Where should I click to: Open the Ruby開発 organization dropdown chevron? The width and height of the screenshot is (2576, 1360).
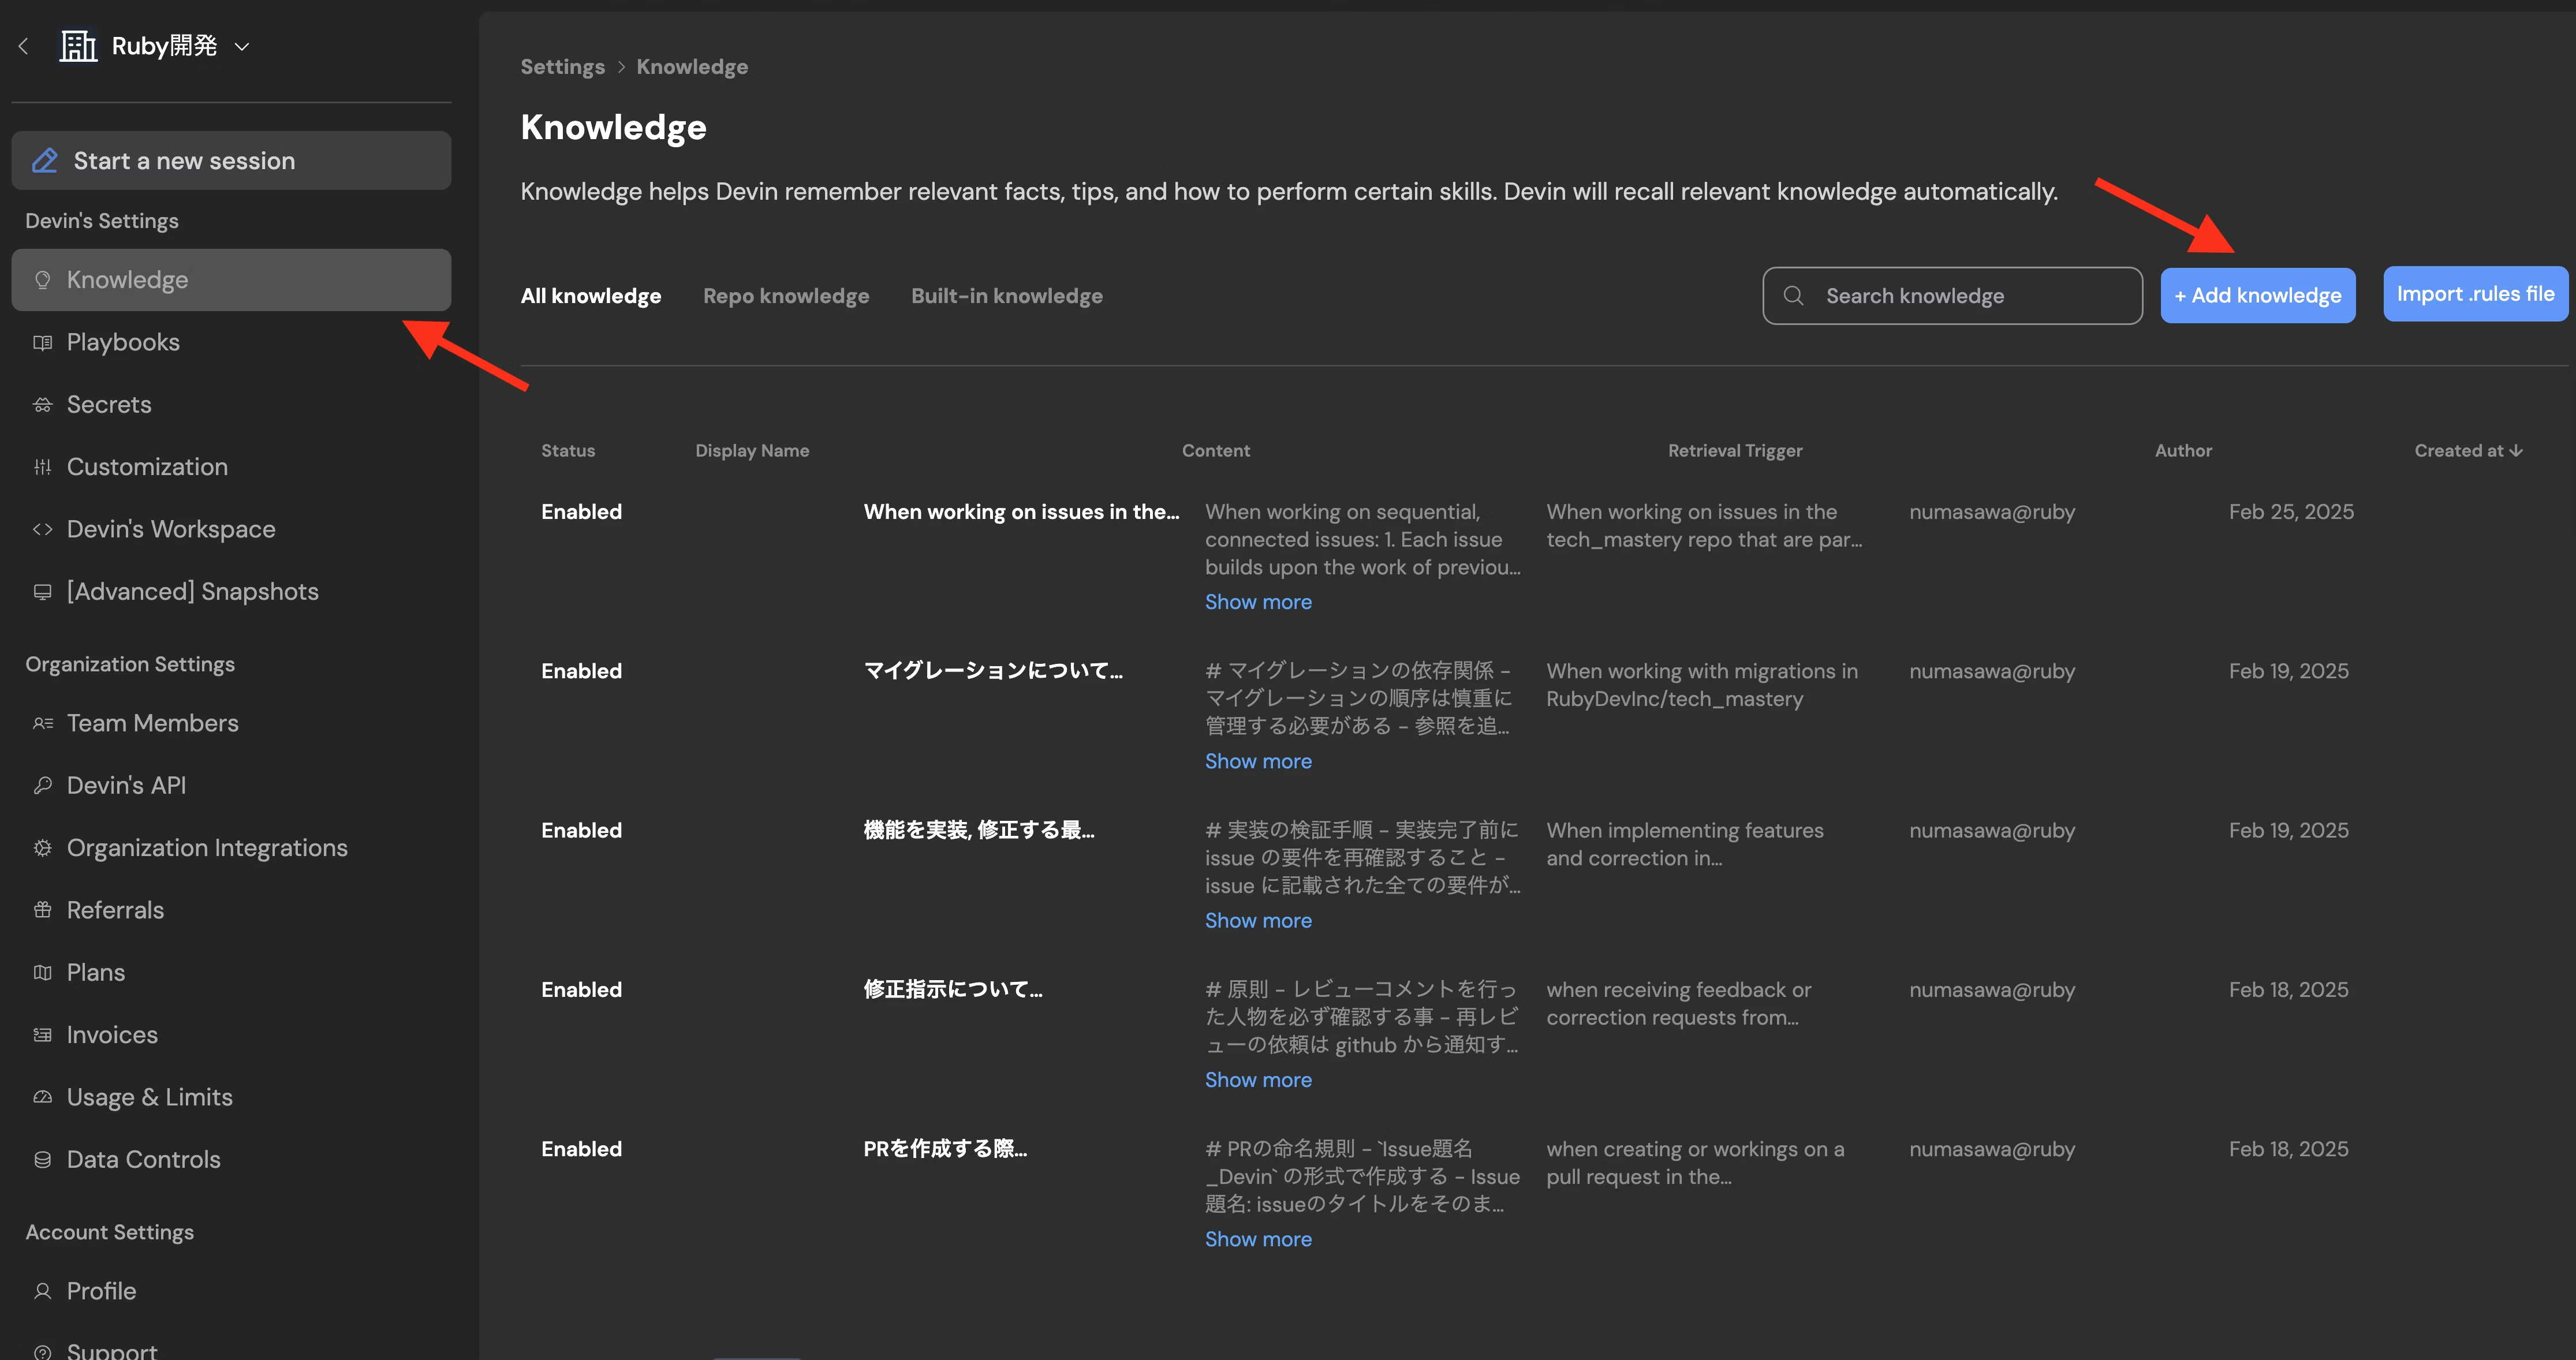241,46
